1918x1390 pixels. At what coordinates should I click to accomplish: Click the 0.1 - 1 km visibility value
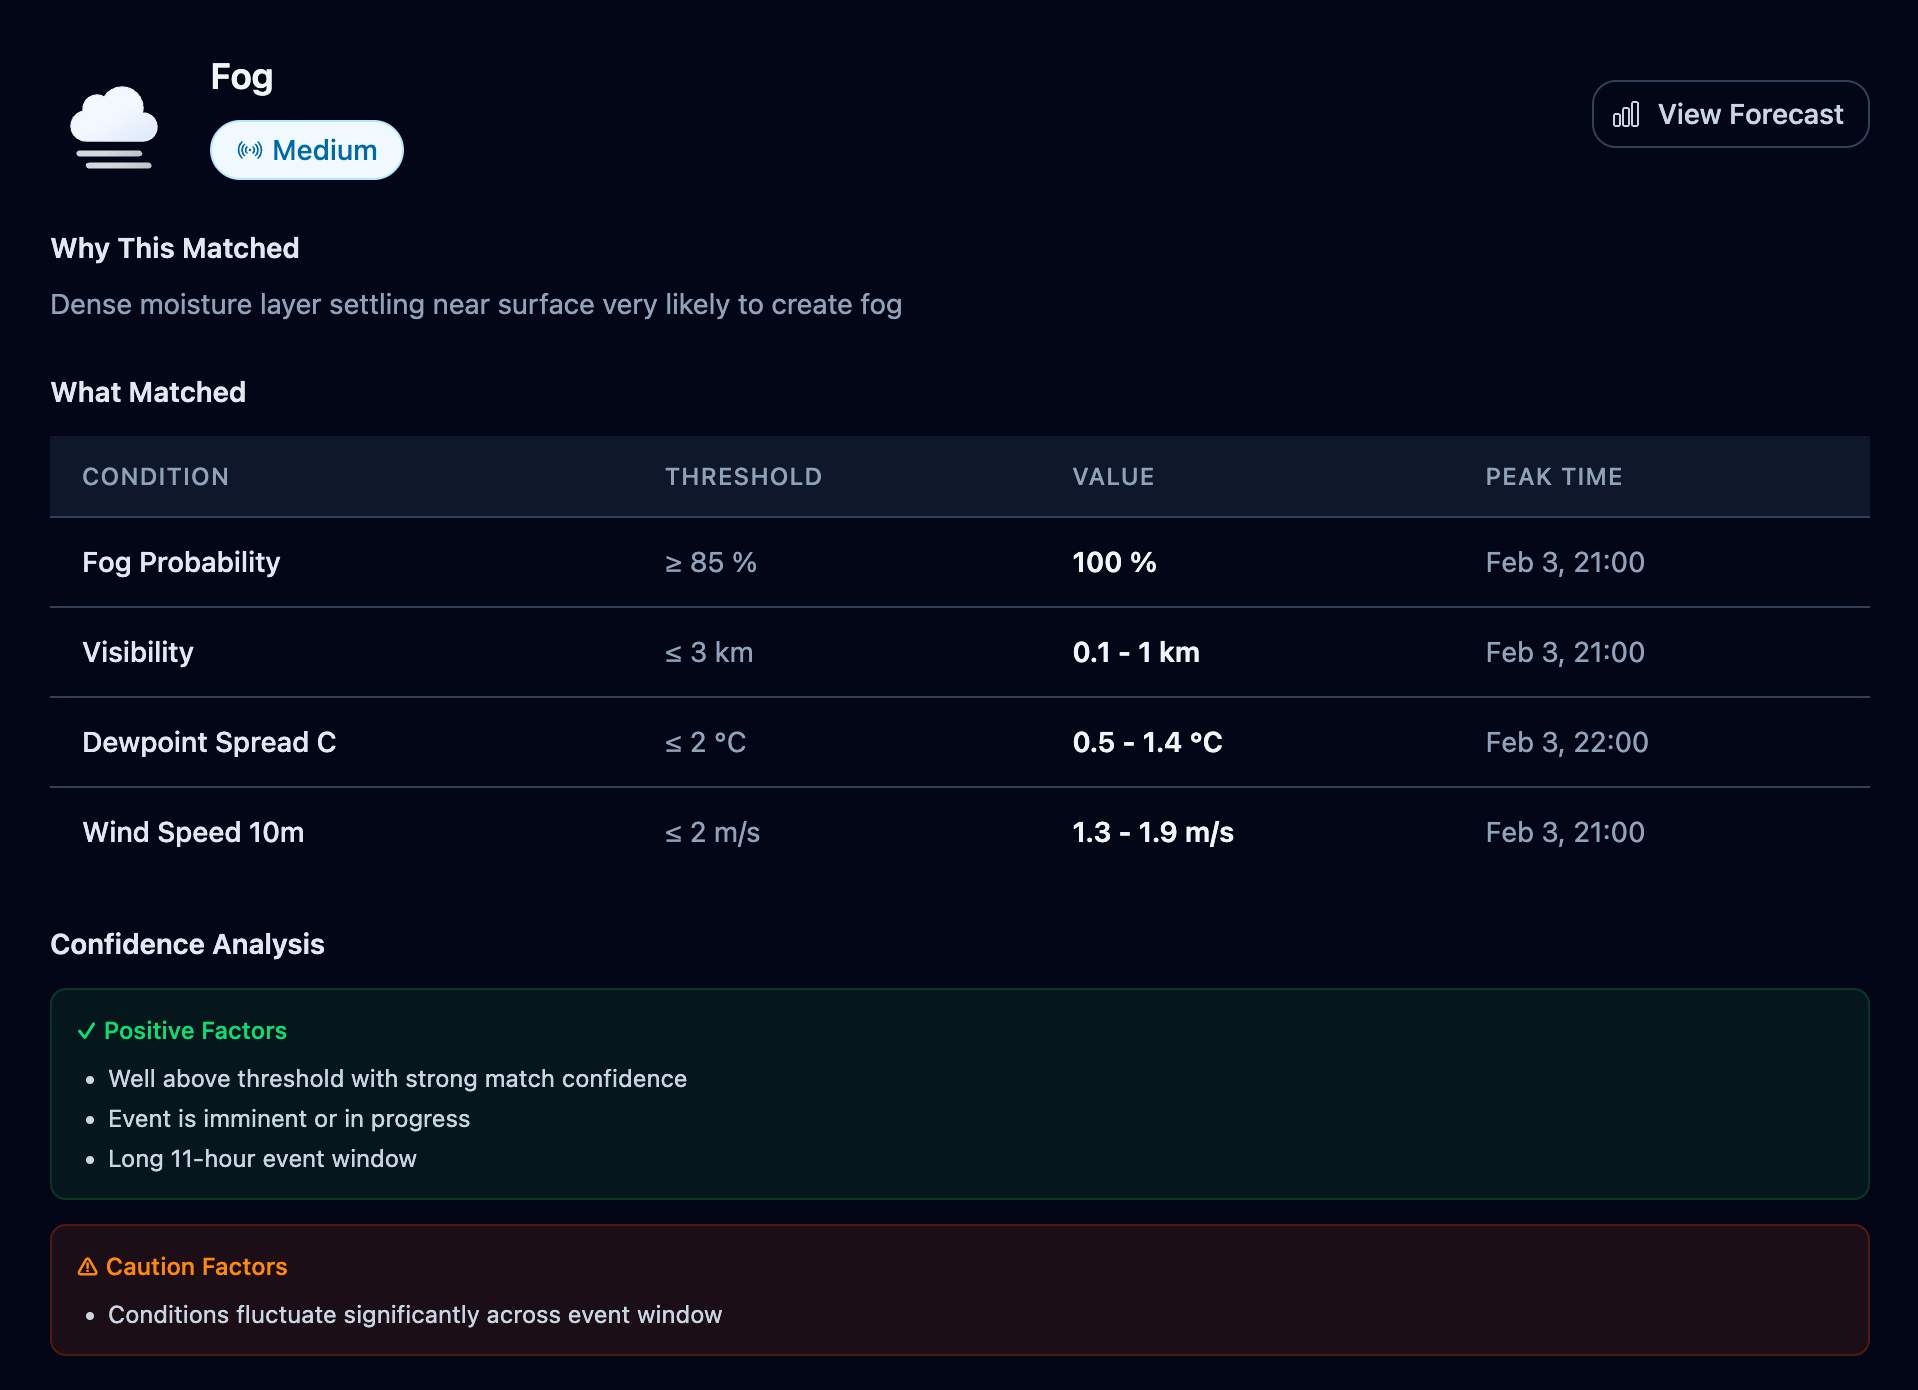pos(1136,652)
